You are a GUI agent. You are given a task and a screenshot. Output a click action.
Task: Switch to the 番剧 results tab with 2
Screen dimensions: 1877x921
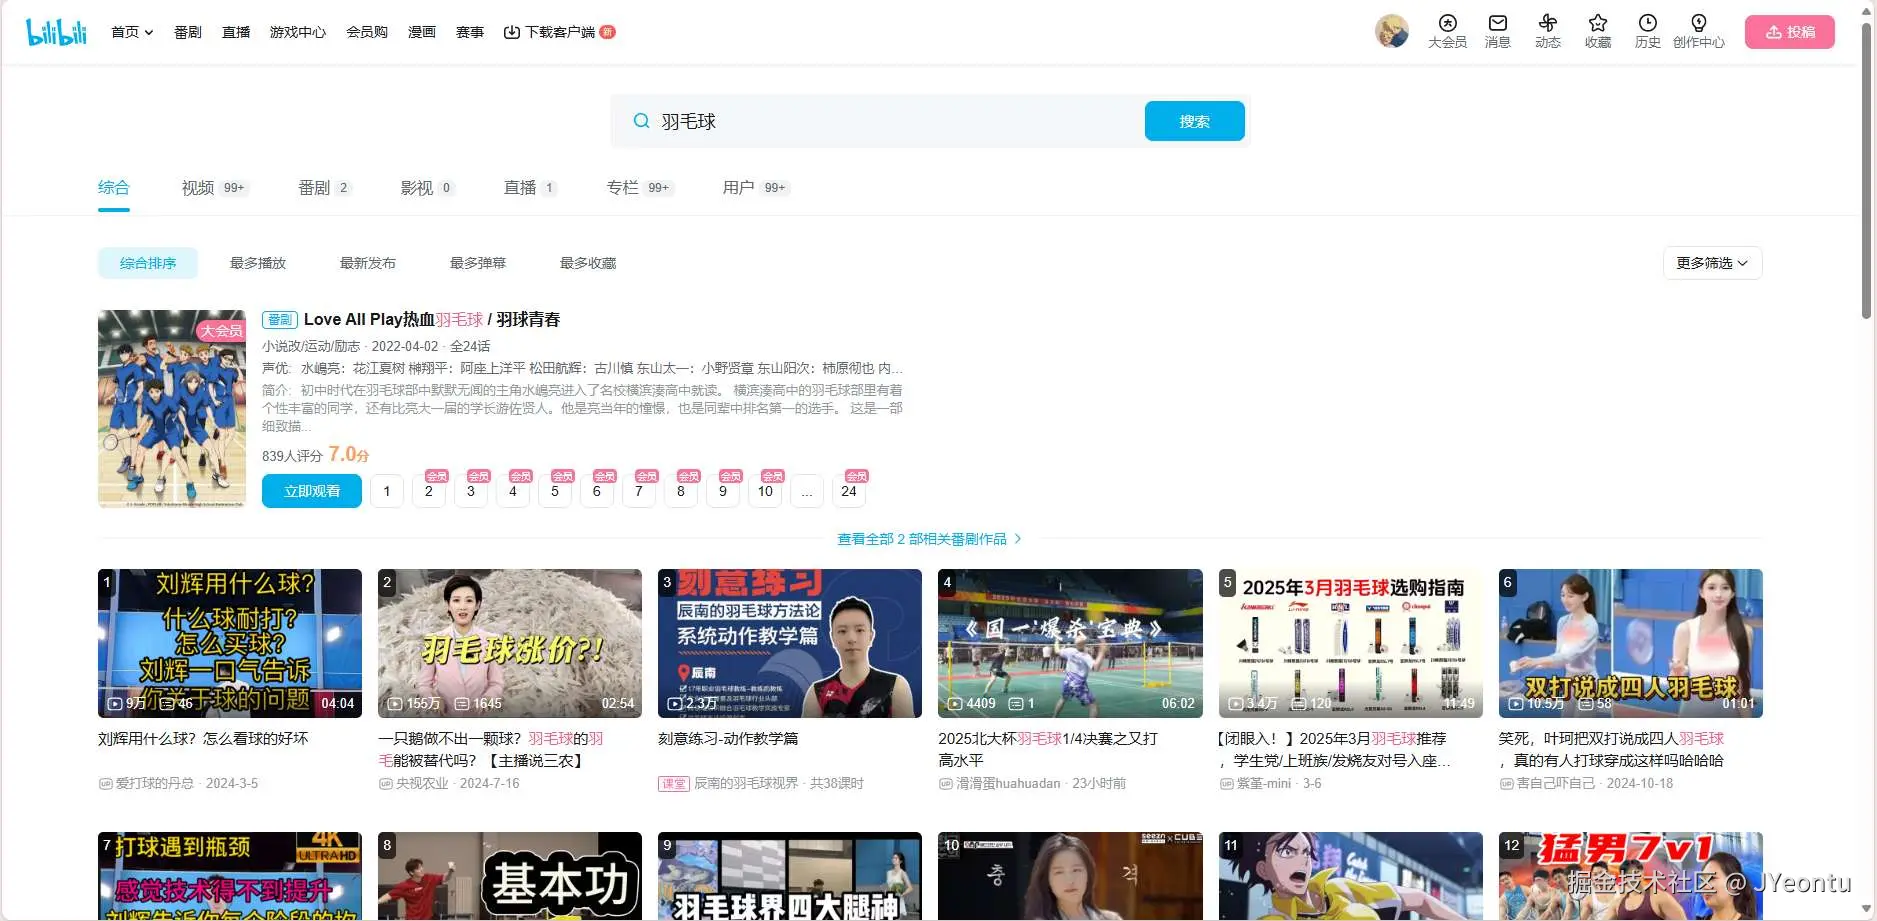click(325, 188)
